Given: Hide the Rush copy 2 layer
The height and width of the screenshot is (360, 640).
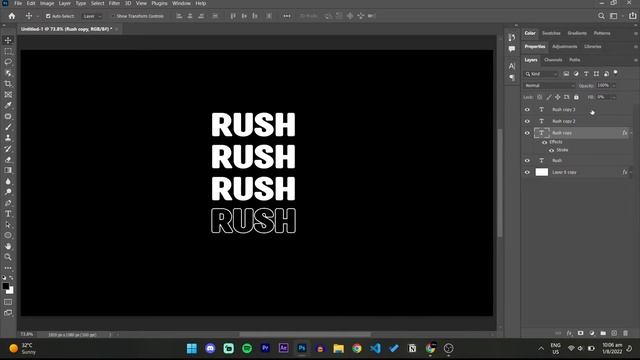Looking at the screenshot, I should click(527, 121).
